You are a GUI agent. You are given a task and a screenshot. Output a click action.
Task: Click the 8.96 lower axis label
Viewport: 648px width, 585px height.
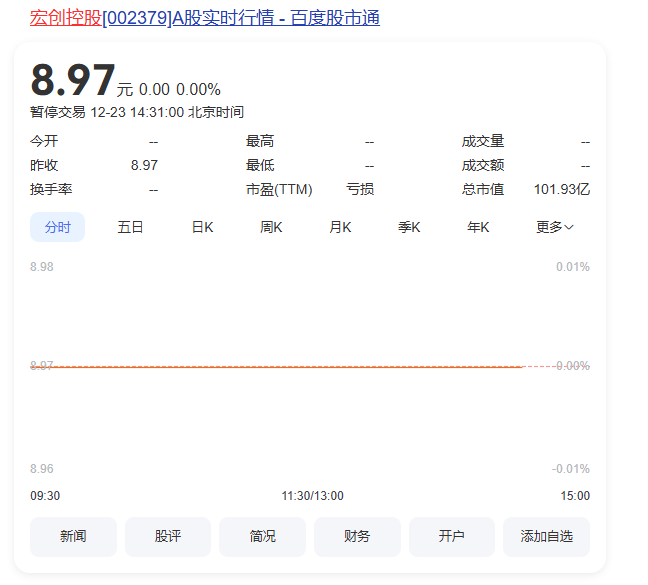42,469
